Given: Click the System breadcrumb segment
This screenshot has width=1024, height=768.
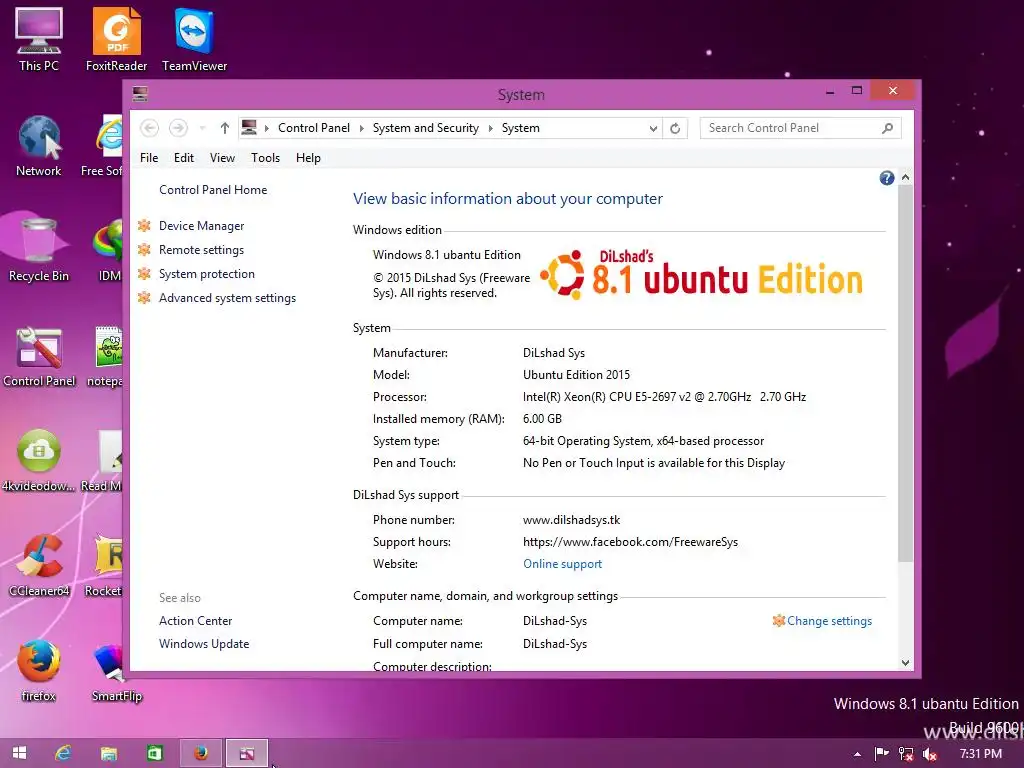Looking at the screenshot, I should coord(520,128).
